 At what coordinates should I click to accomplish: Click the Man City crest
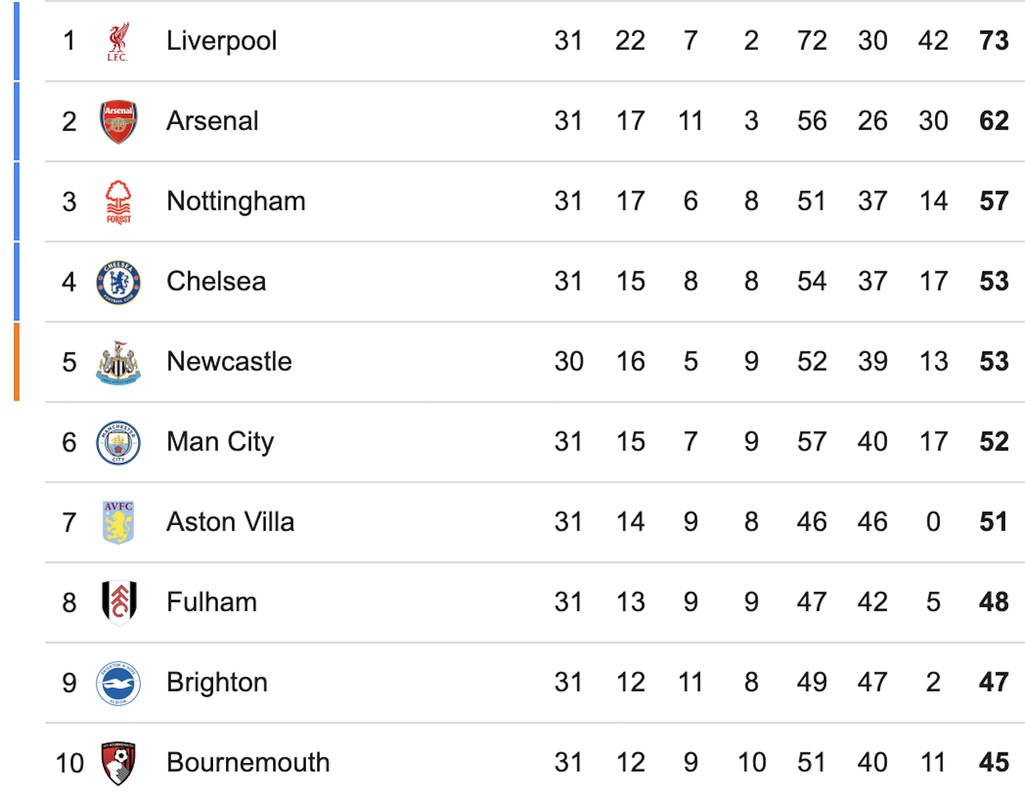[118, 442]
